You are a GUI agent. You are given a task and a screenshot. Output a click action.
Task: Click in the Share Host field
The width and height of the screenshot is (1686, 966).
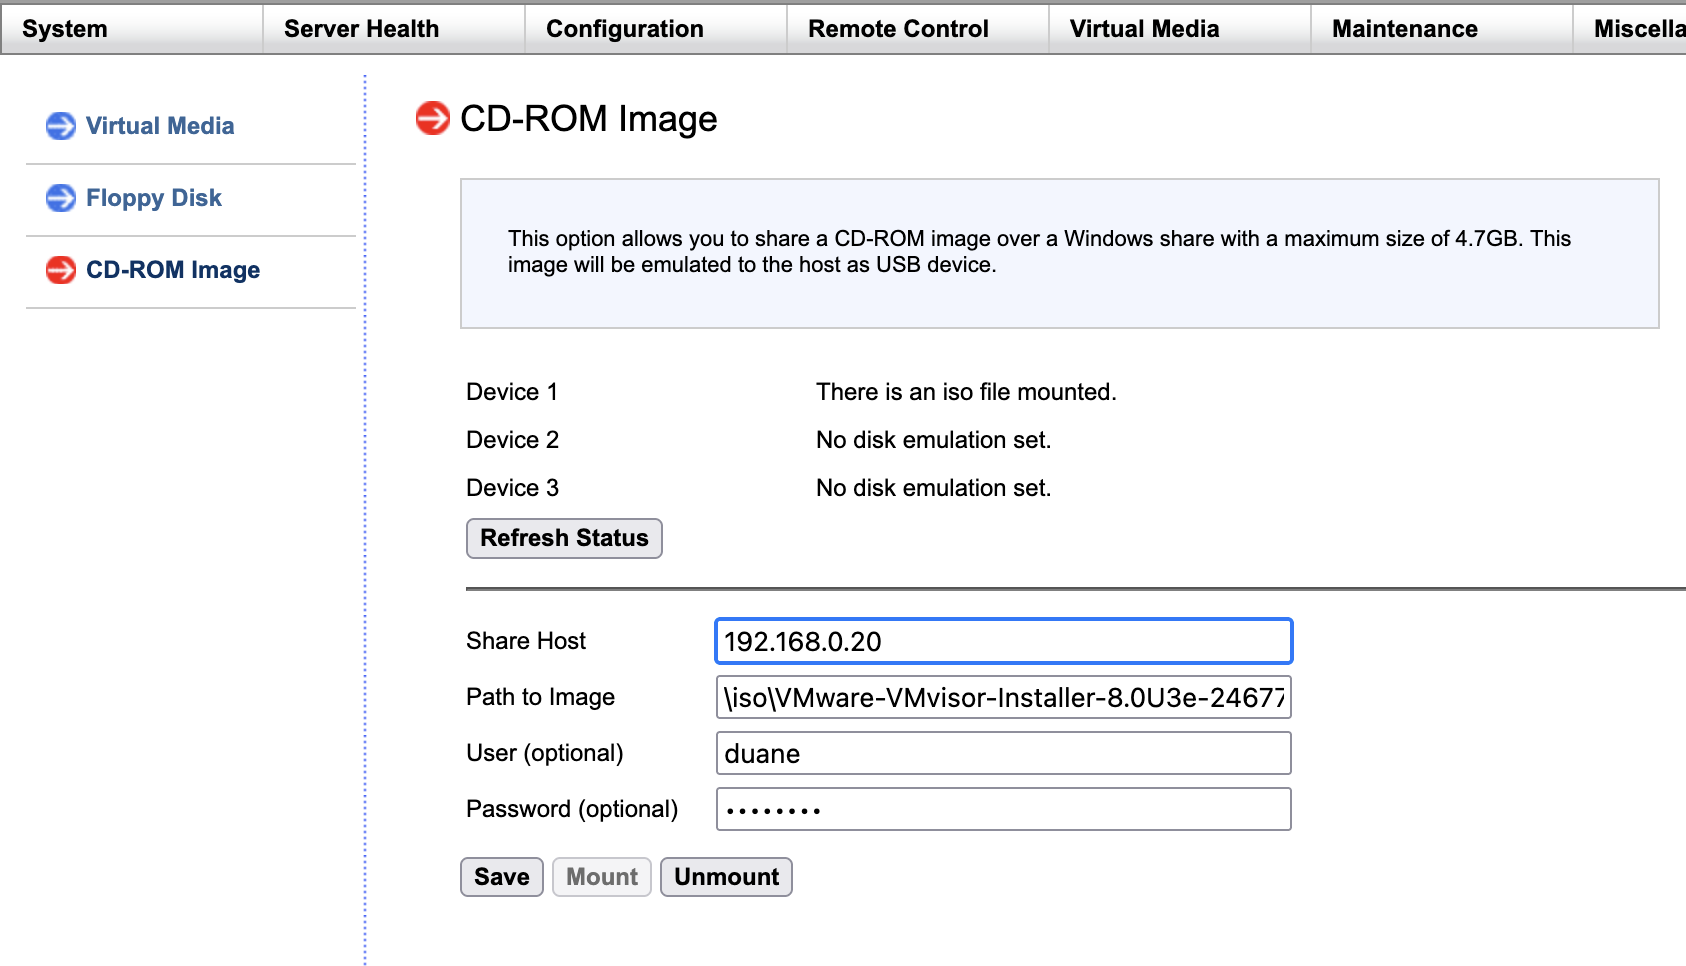point(1003,642)
